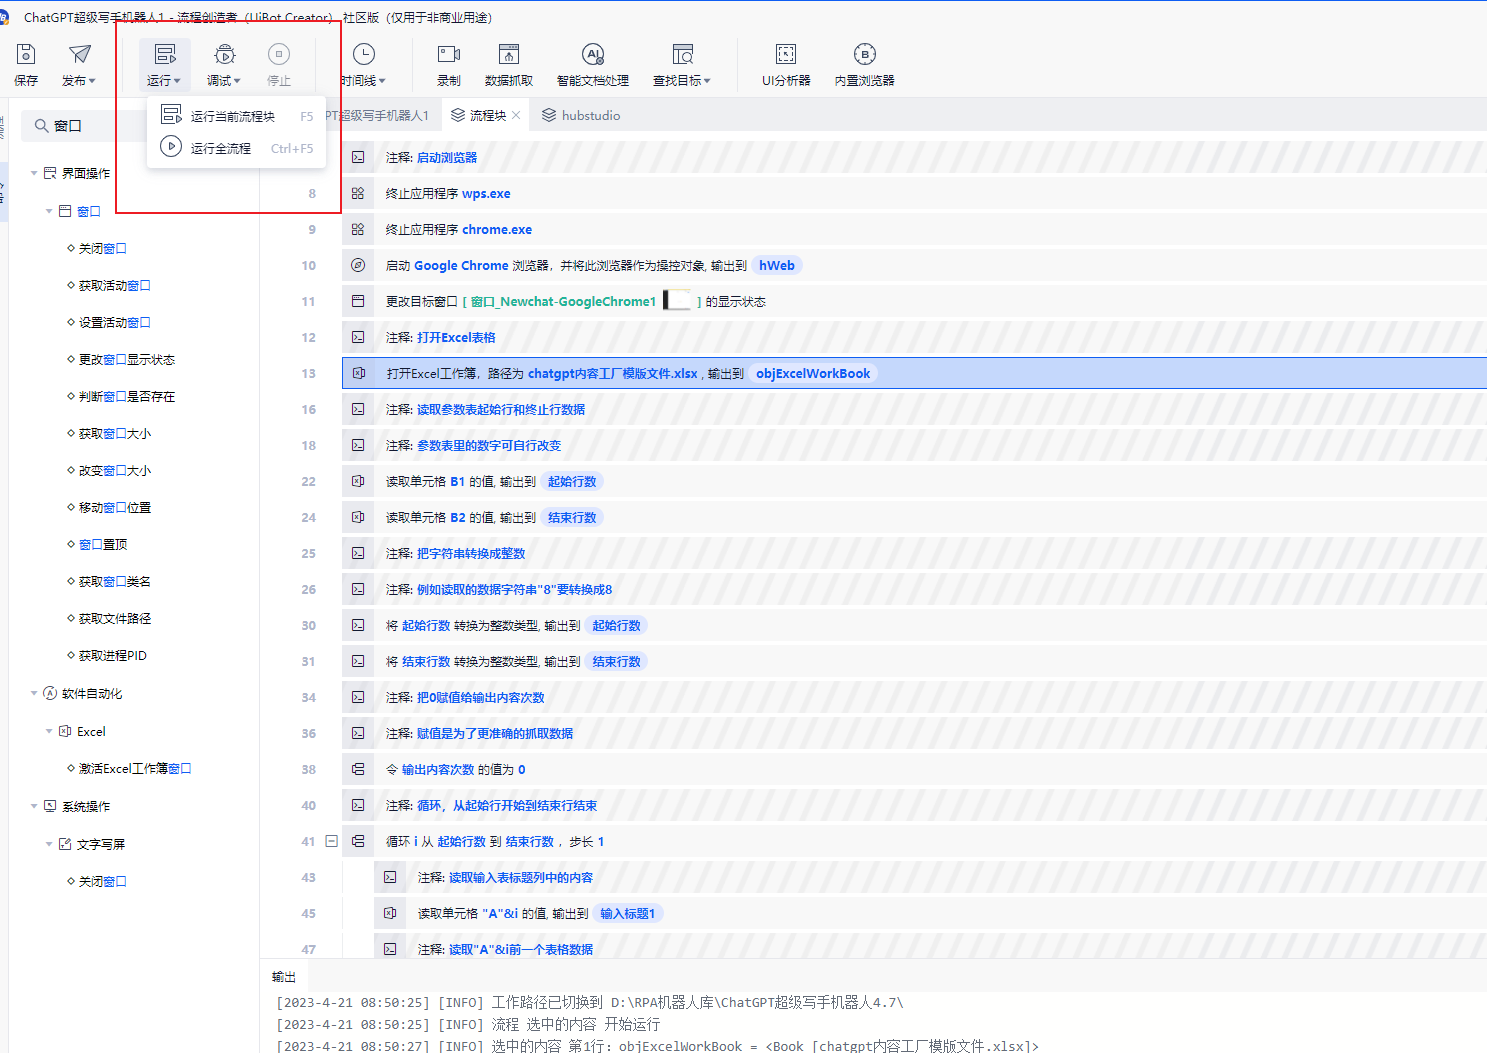Select the 获取窗口大小 command

(x=114, y=434)
